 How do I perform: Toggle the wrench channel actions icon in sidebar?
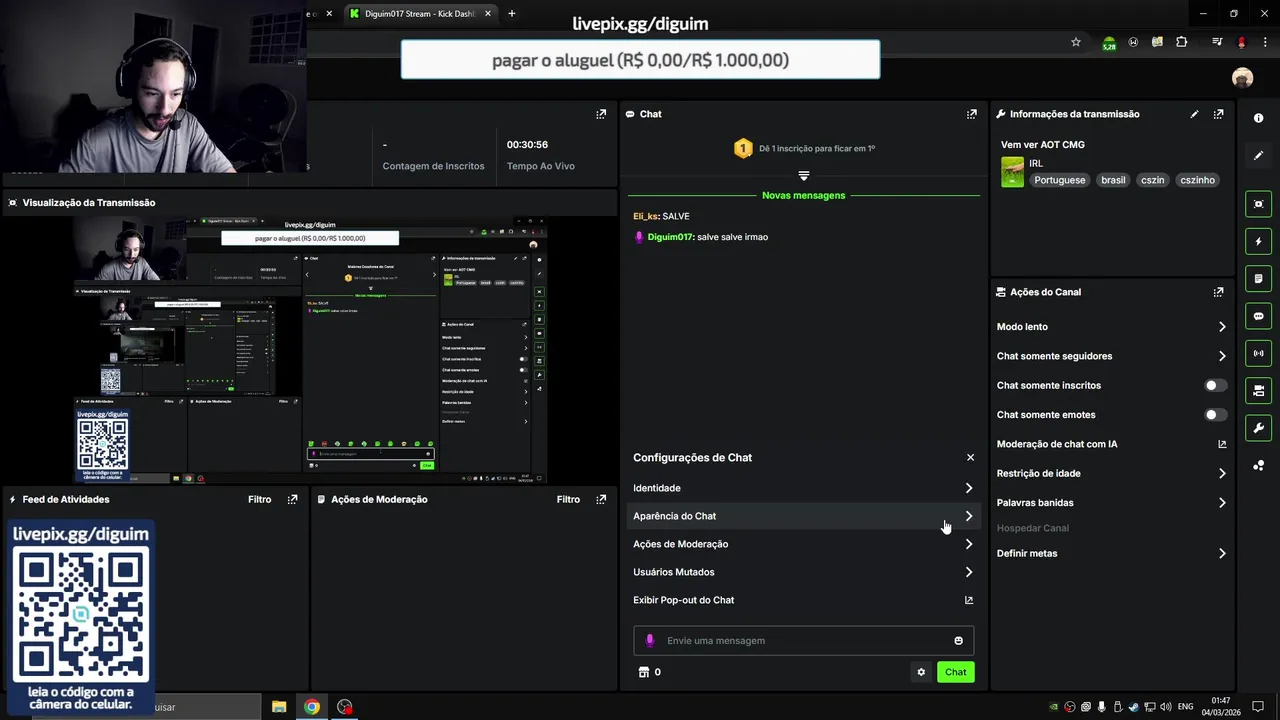[x=1258, y=428]
